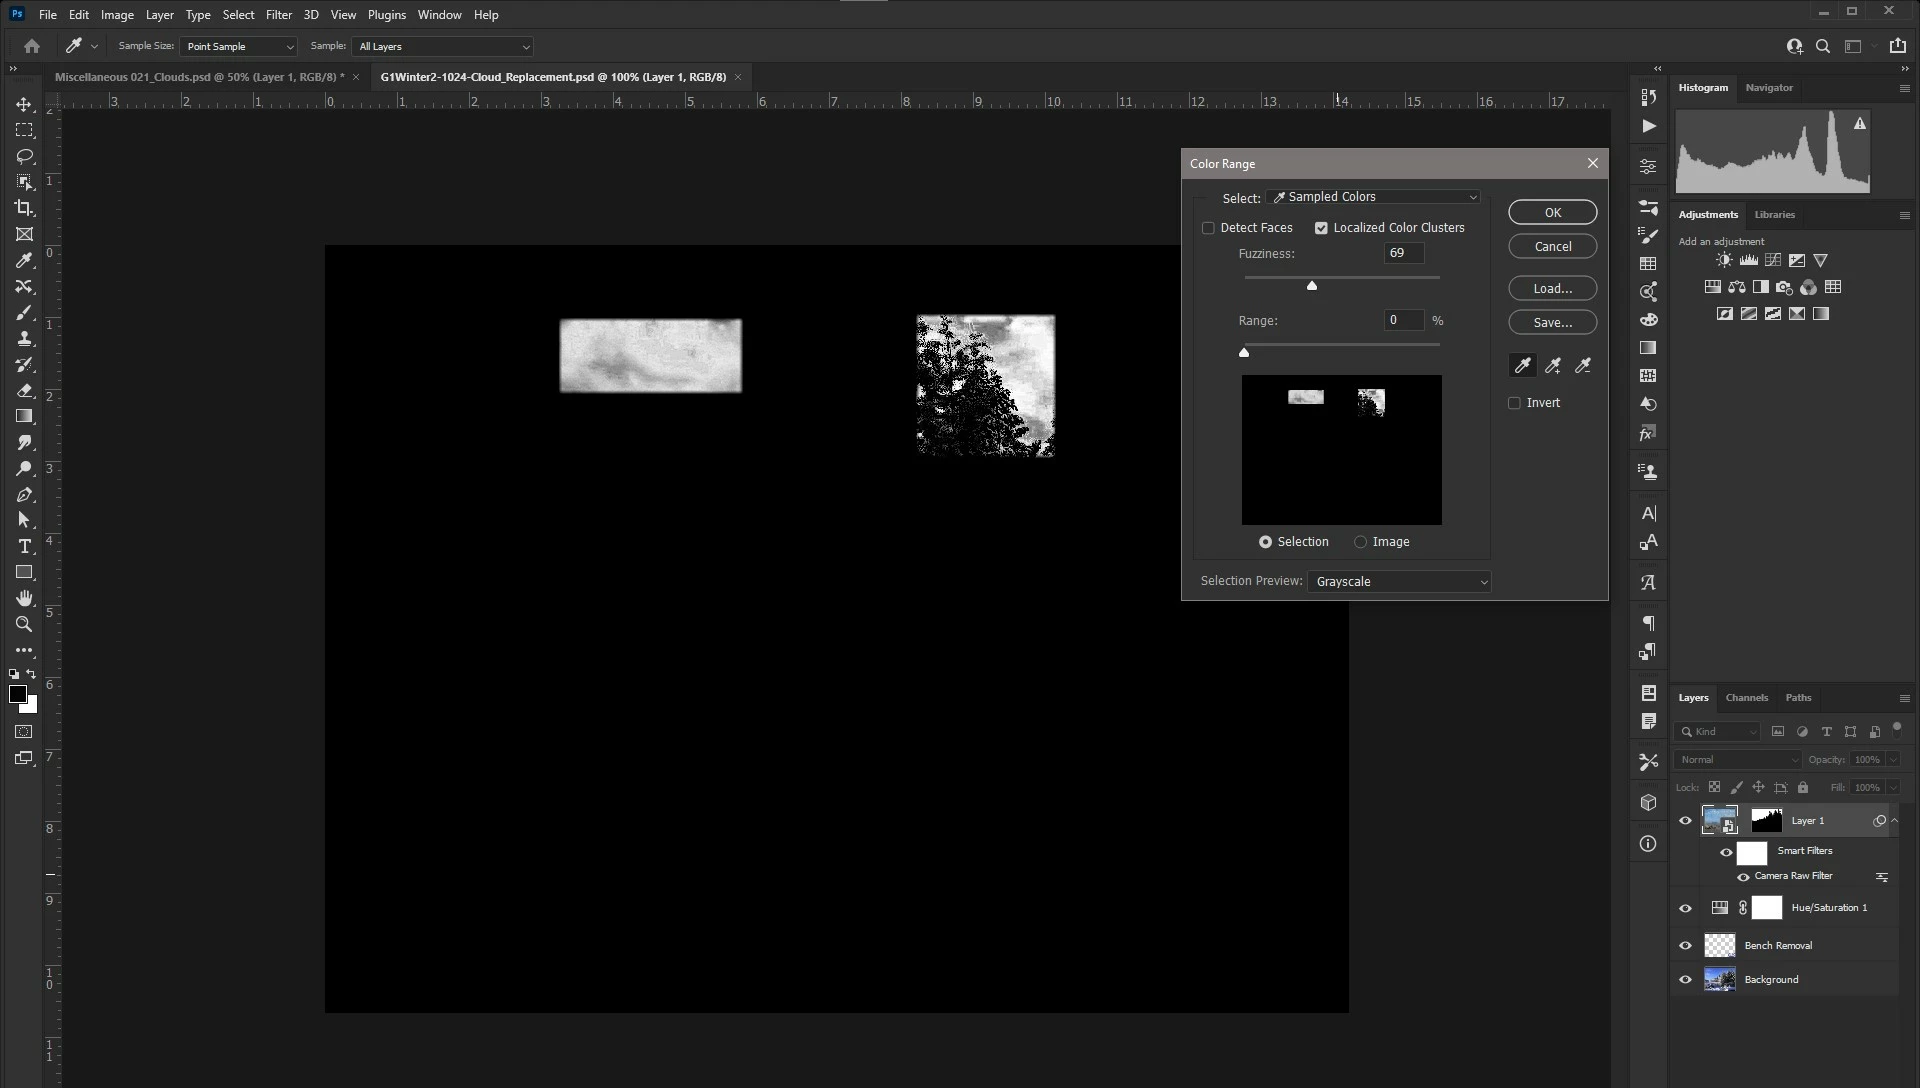The image size is (1920, 1088).
Task: Select the Move tool
Action: (x=24, y=104)
